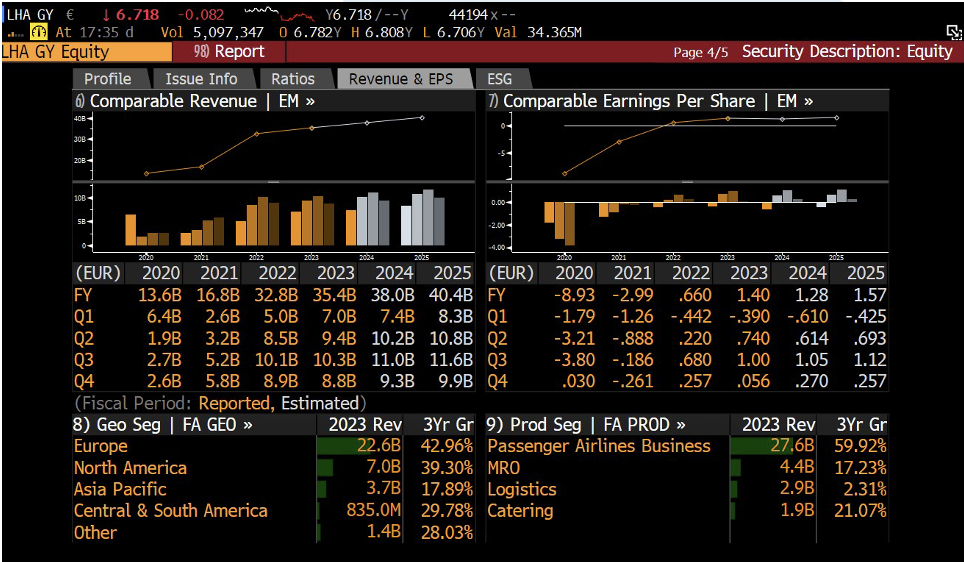
Task: Select Central & South America row
Action: click(274, 510)
